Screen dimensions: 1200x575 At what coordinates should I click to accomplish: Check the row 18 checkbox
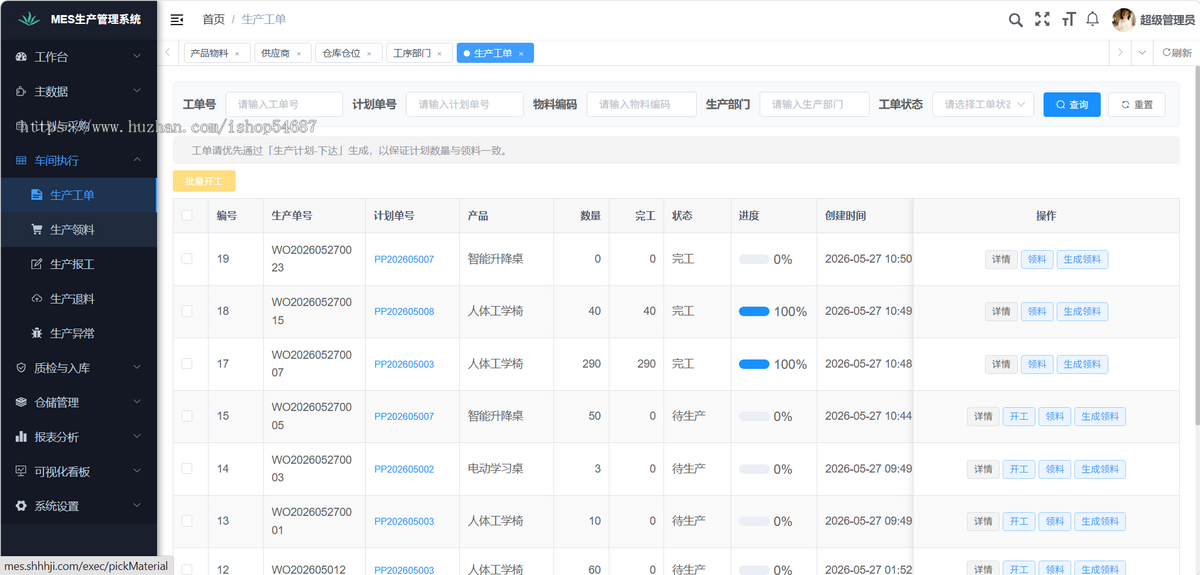[x=187, y=311]
